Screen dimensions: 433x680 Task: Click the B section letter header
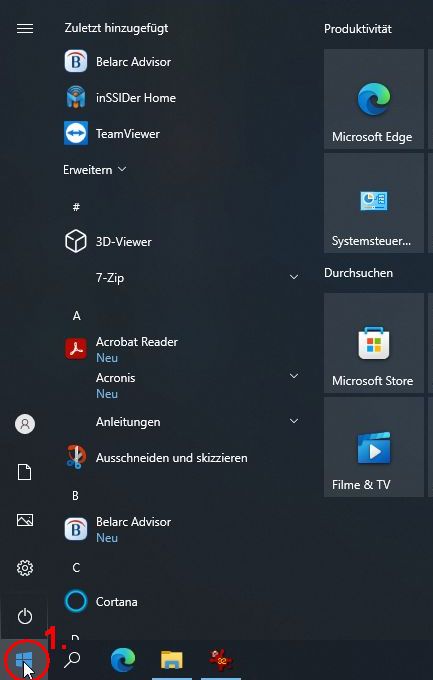point(75,496)
